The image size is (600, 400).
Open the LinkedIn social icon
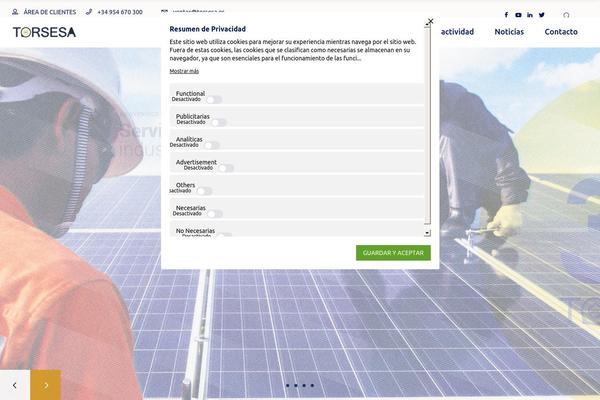click(530, 15)
